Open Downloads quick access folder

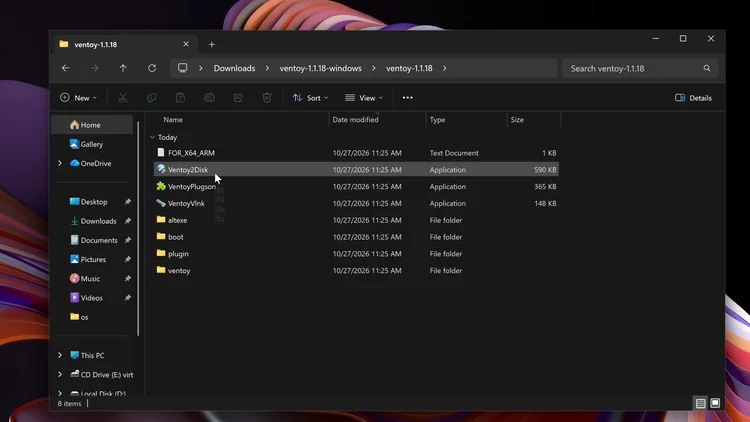[x=98, y=221]
